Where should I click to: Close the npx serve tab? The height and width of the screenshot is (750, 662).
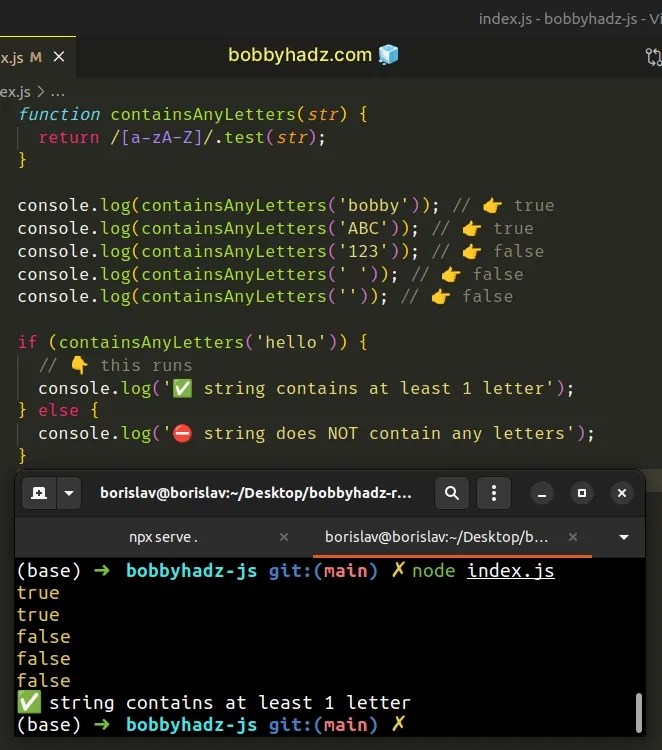(x=284, y=537)
